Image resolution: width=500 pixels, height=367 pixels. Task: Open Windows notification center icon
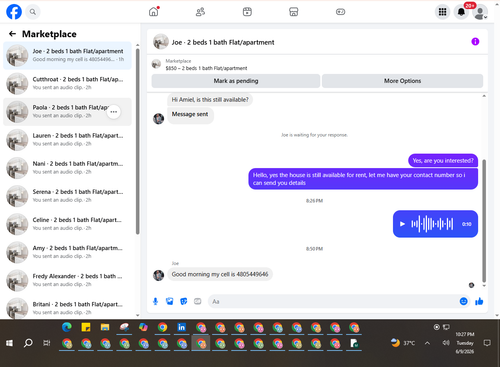click(x=487, y=343)
